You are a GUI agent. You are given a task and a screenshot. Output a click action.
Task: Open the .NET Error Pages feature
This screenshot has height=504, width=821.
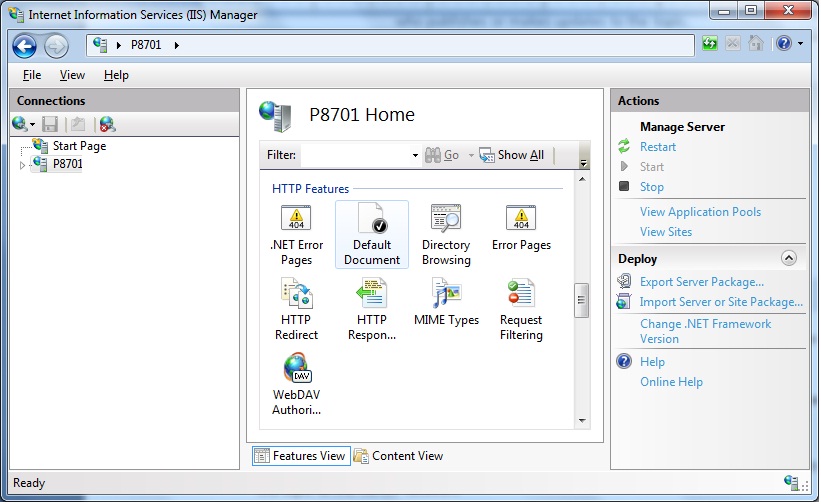296,234
